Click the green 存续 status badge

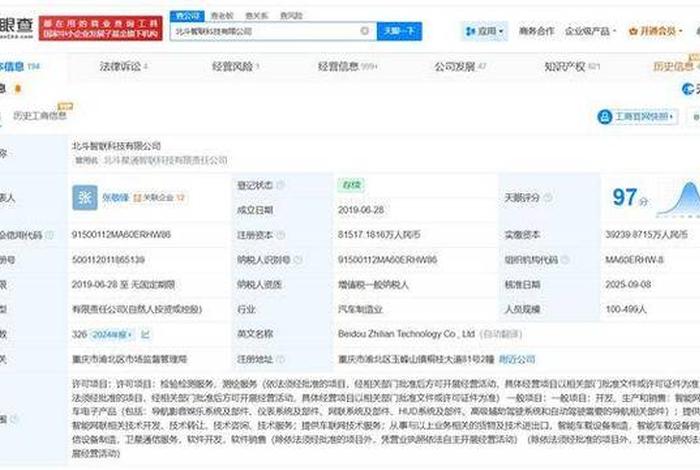click(x=351, y=185)
